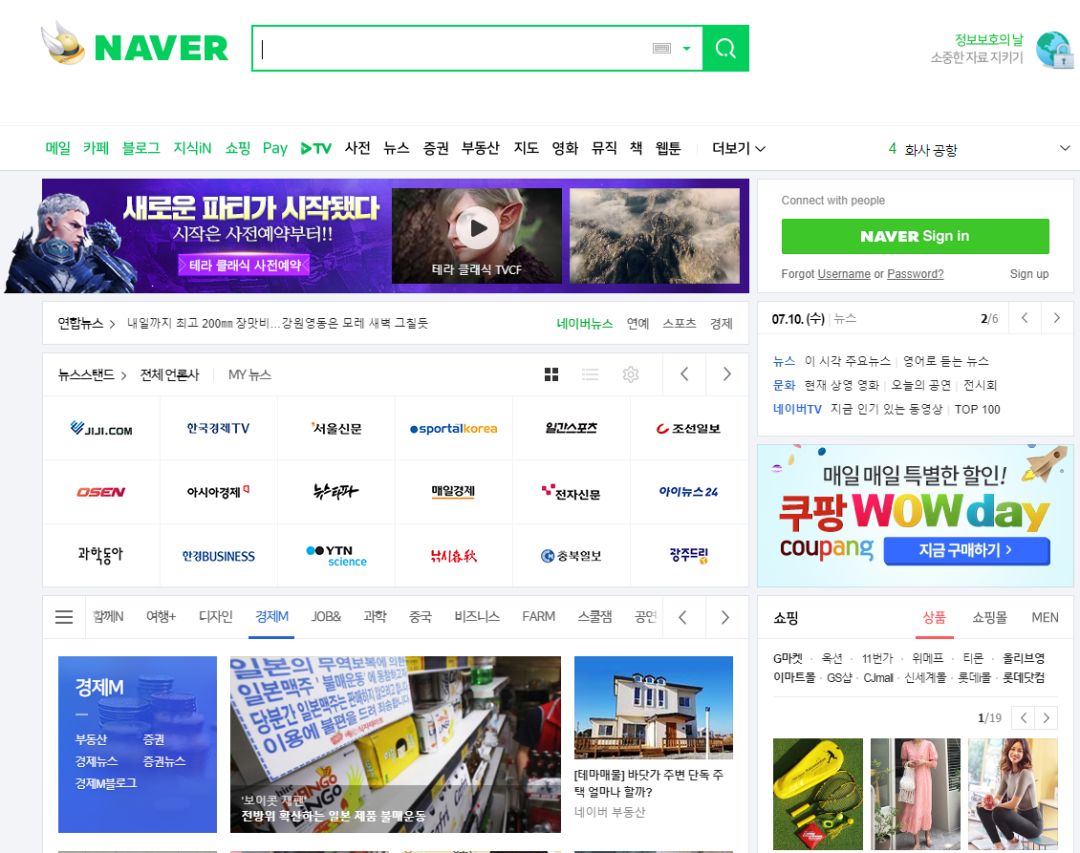Go to next newsstand page arrow
Screen dimensions: 1080x853
pyautogui.click(x=727, y=374)
